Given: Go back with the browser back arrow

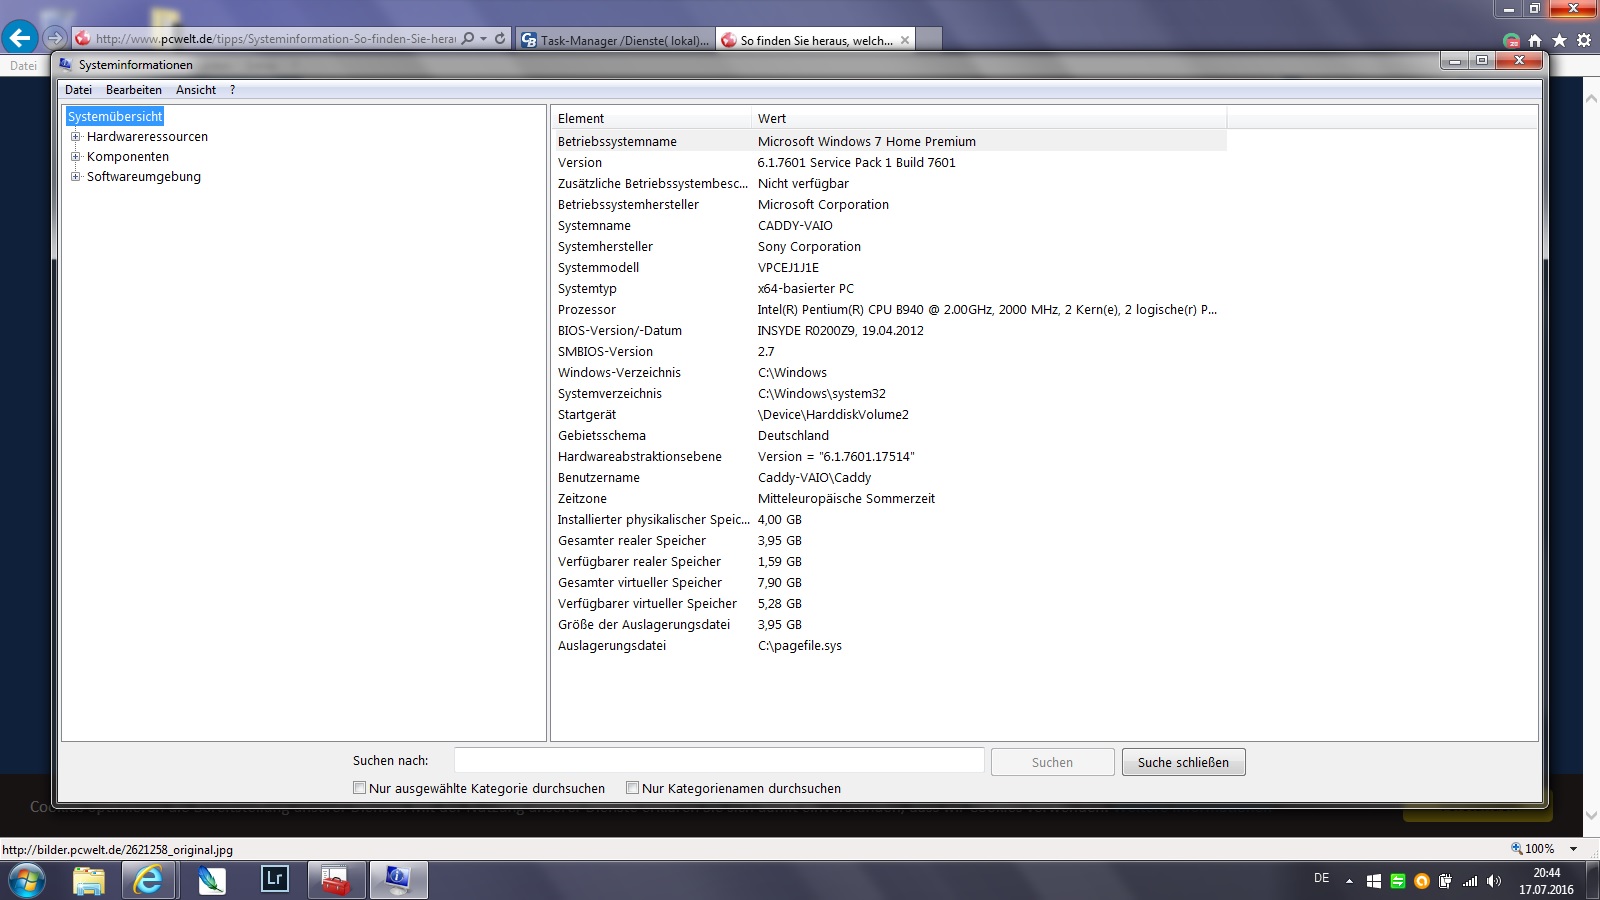Looking at the screenshot, I should point(20,38).
